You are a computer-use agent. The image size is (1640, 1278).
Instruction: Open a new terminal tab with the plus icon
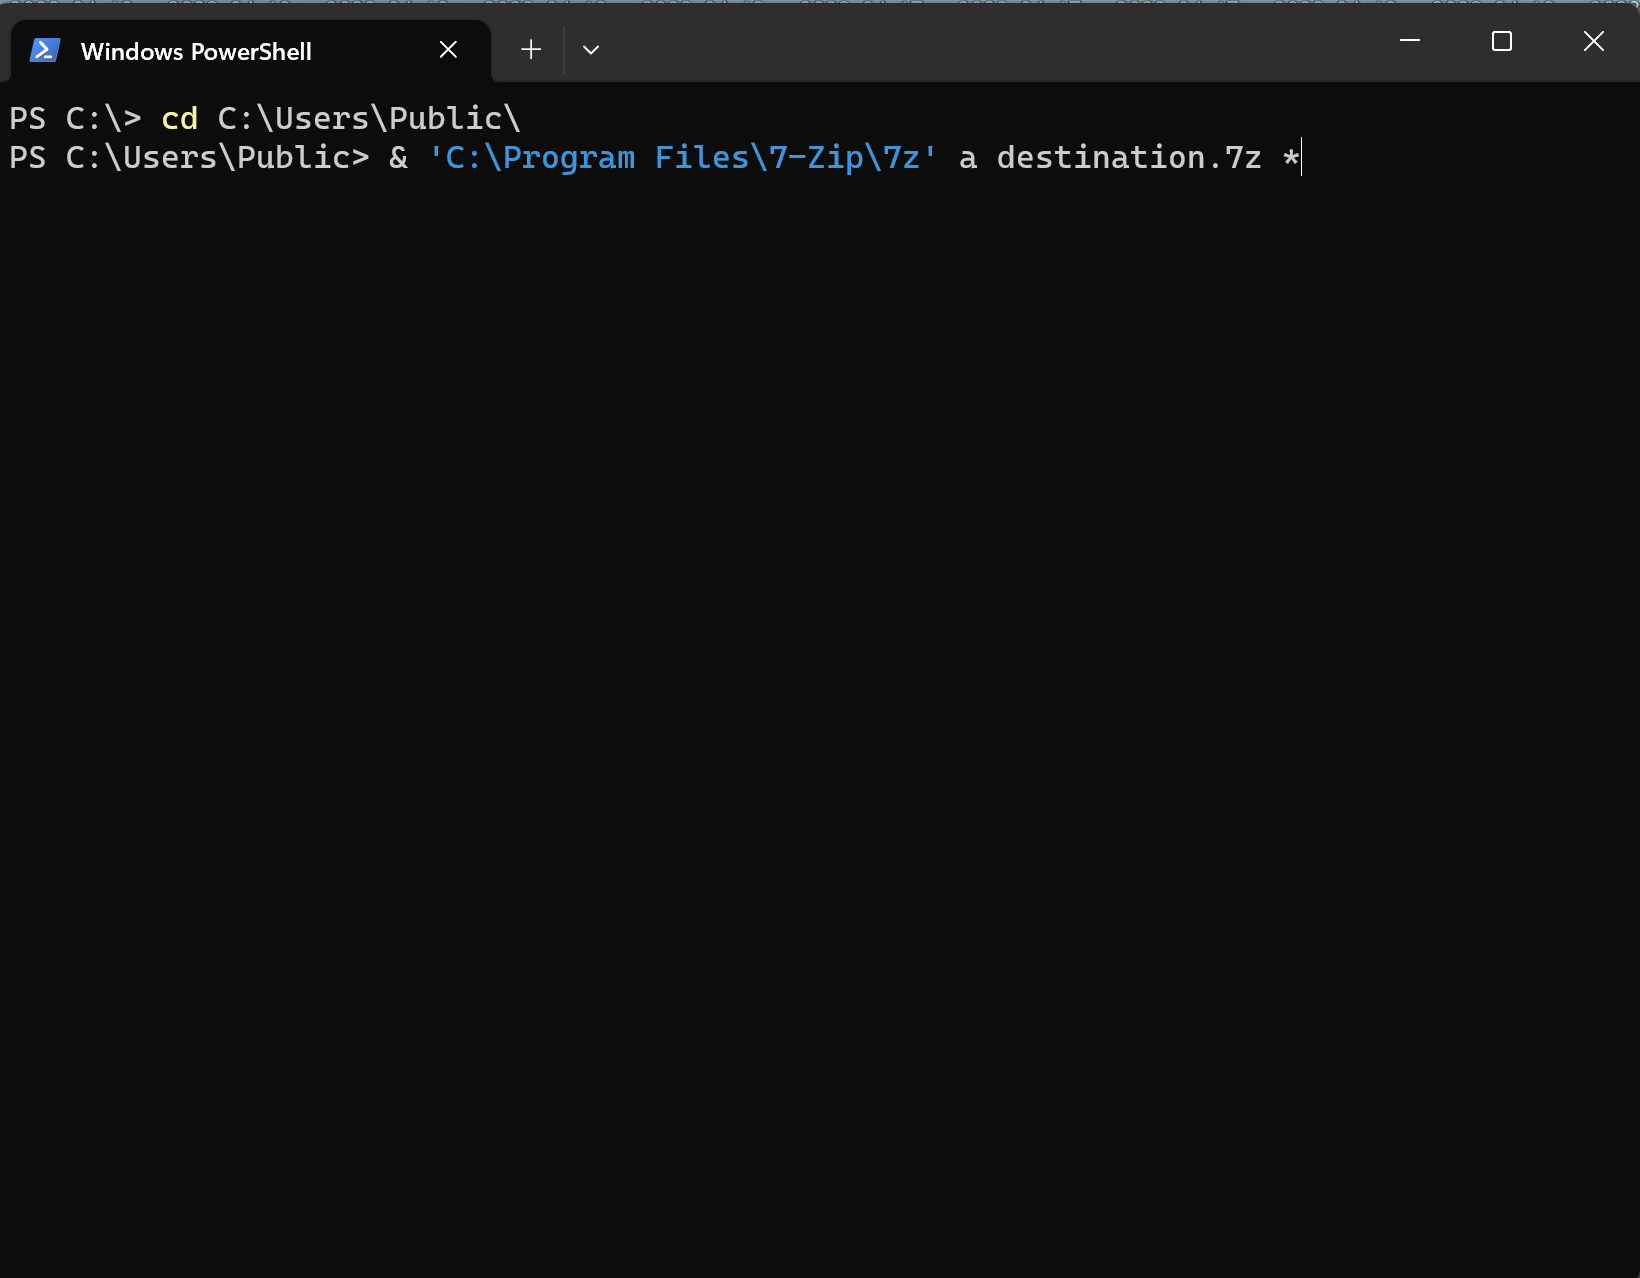pyautogui.click(x=530, y=49)
